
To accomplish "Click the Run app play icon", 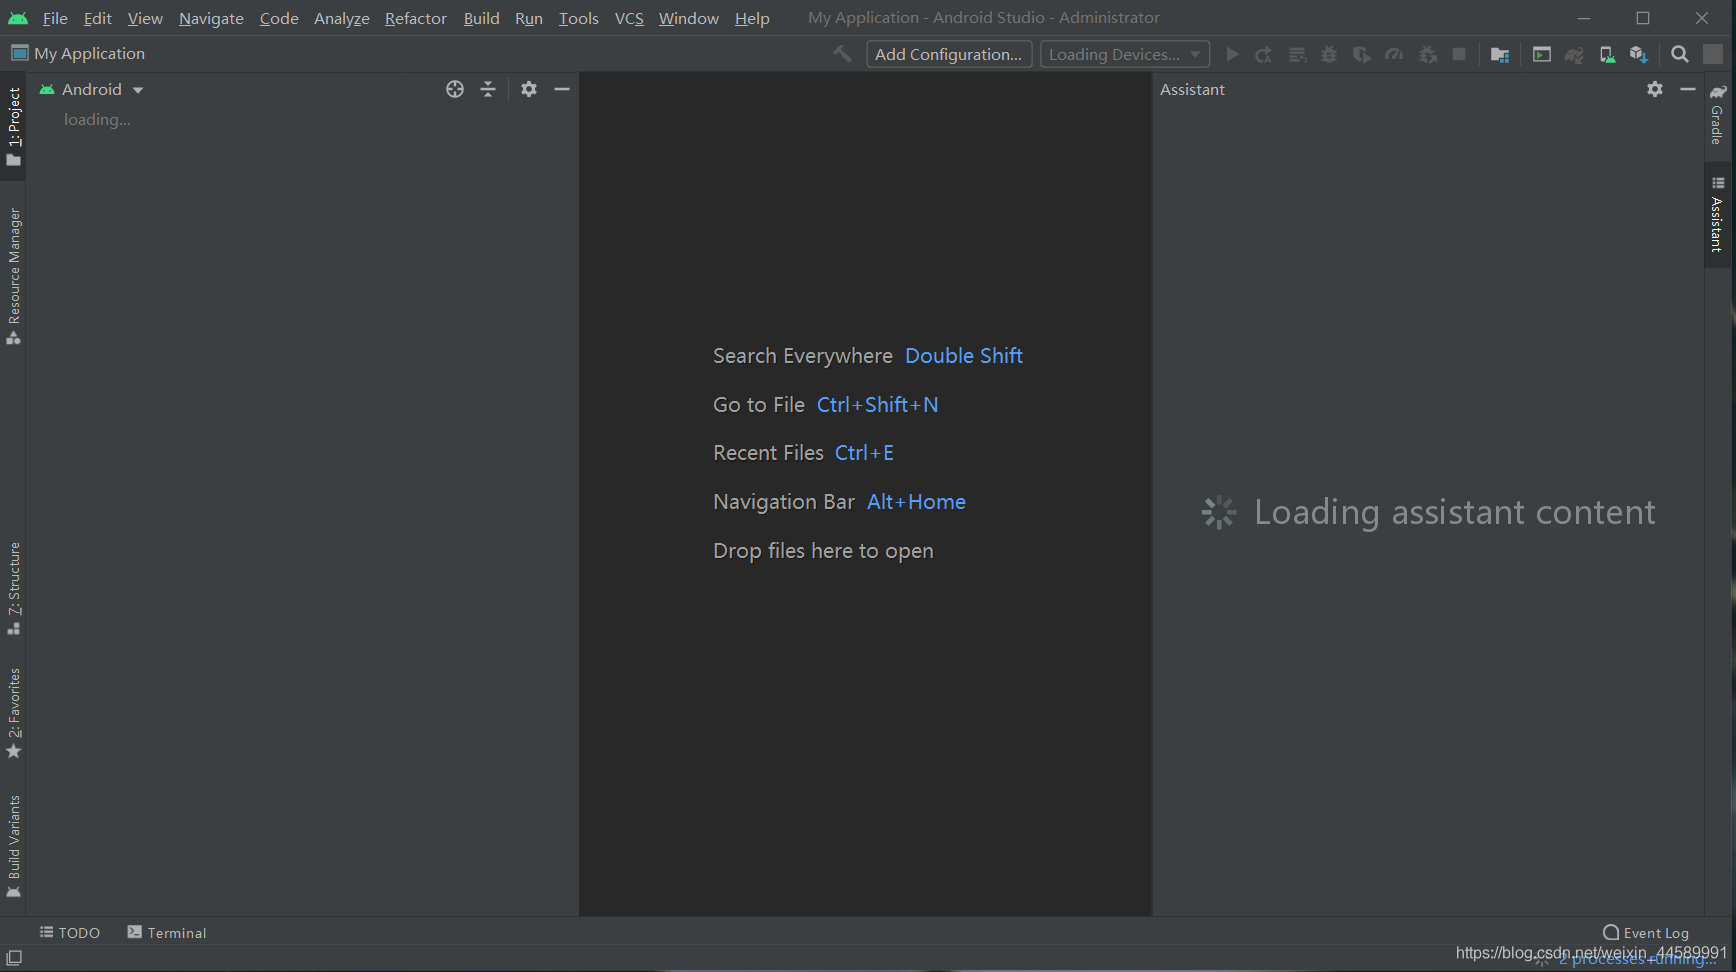I will click(1232, 54).
